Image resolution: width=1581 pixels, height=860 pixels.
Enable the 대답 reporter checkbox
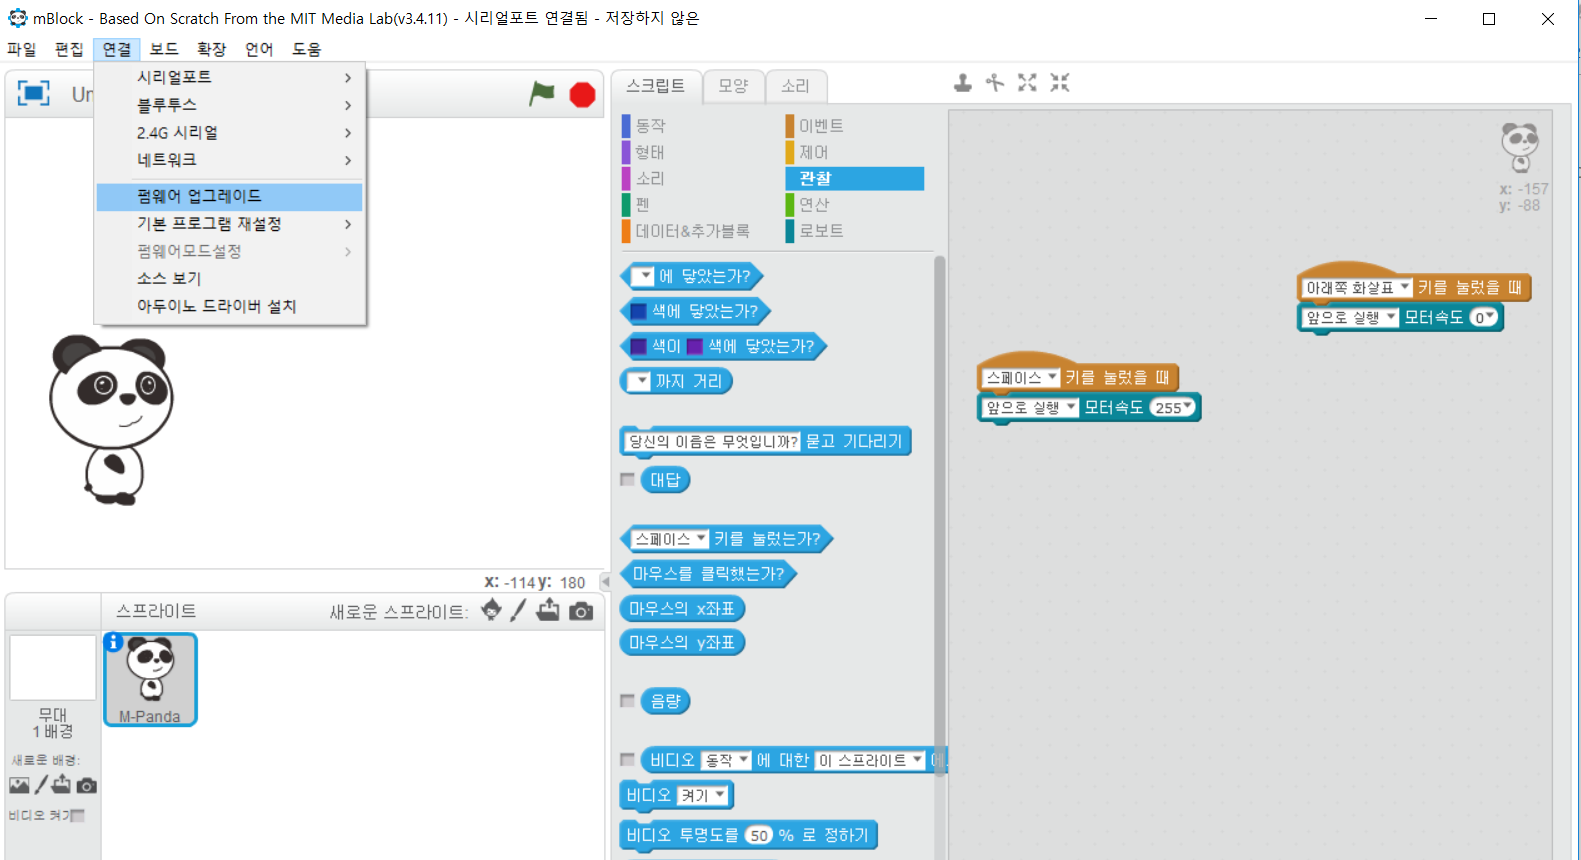pyautogui.click(x=628, y=480)
